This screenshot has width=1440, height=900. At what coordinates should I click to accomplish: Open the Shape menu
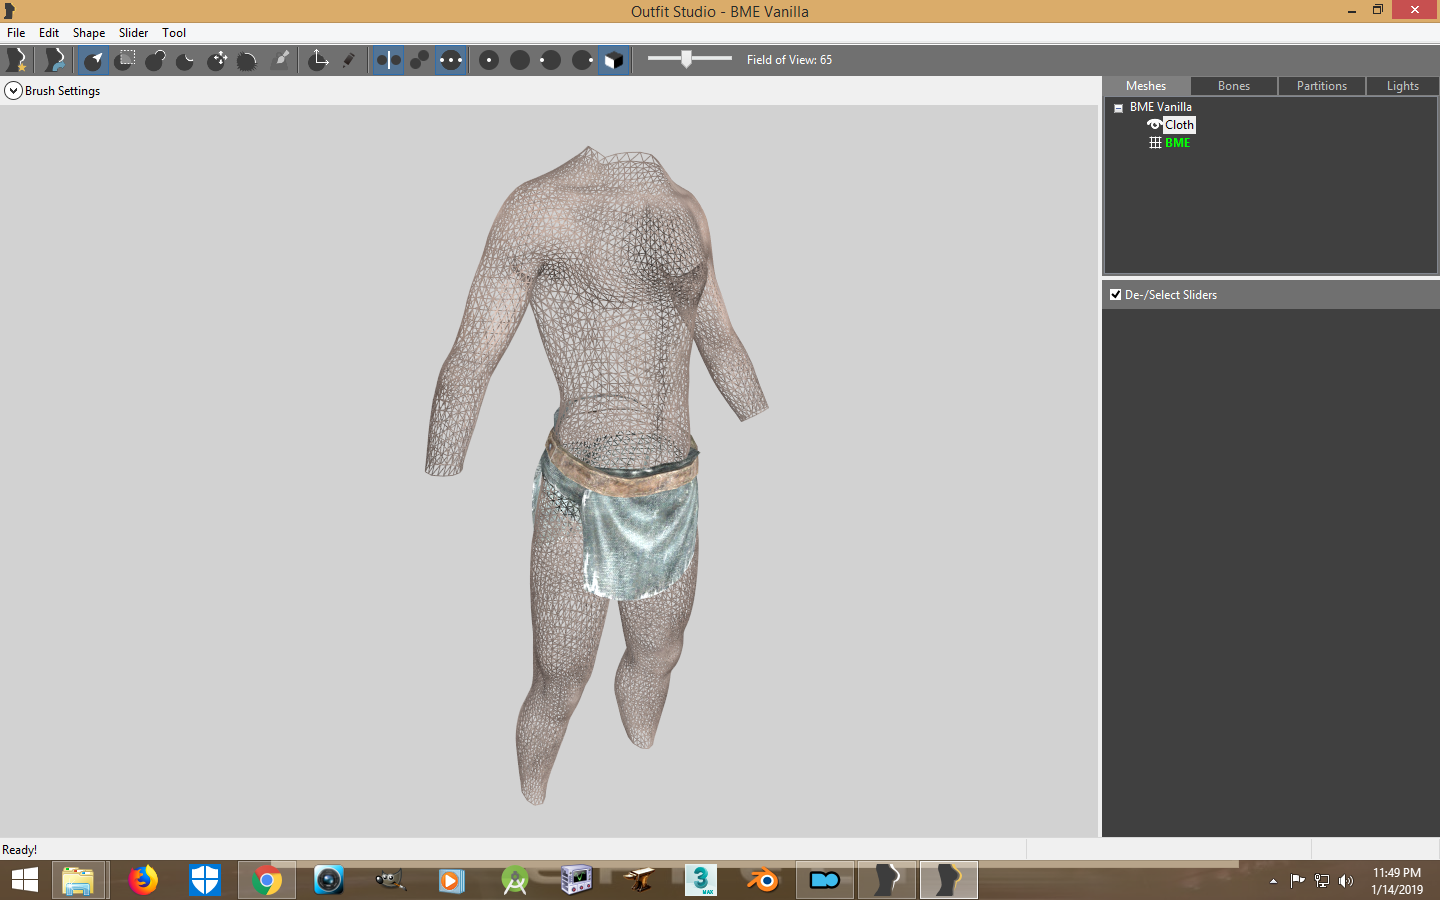click(89, 33)
